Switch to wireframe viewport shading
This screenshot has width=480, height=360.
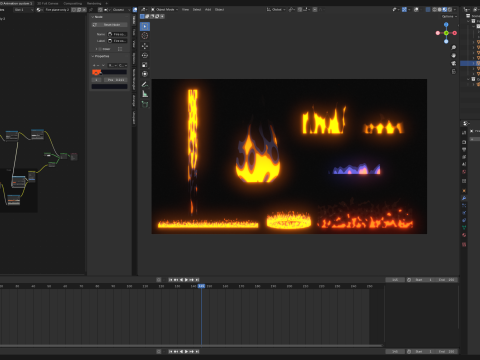(434, 10)
